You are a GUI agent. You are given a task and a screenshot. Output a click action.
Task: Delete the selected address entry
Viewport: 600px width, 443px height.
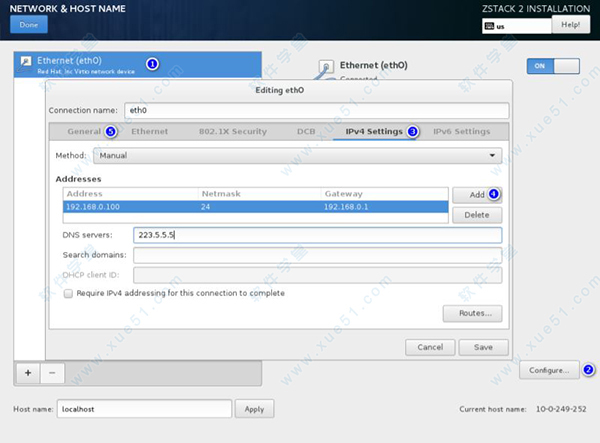[x=476, y=215]
